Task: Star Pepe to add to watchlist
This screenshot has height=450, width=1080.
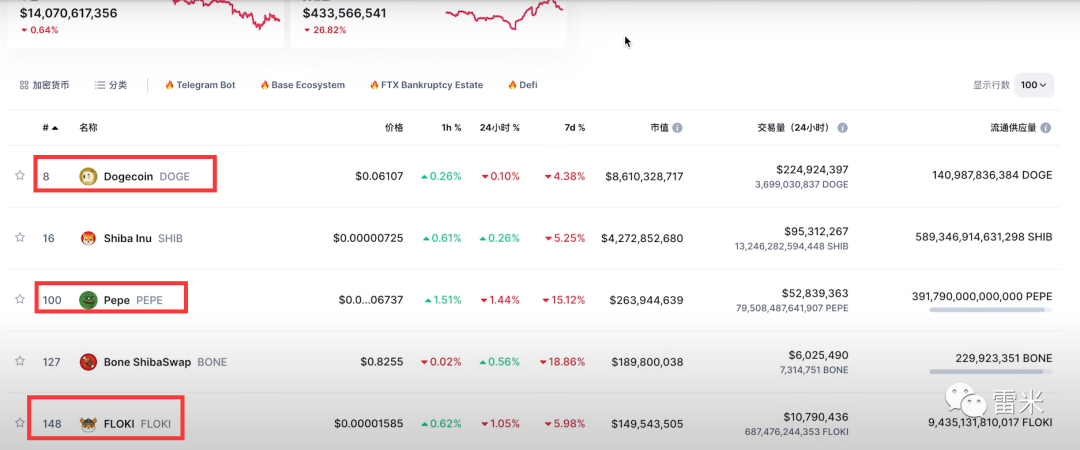Action: (x=20, y=299)
